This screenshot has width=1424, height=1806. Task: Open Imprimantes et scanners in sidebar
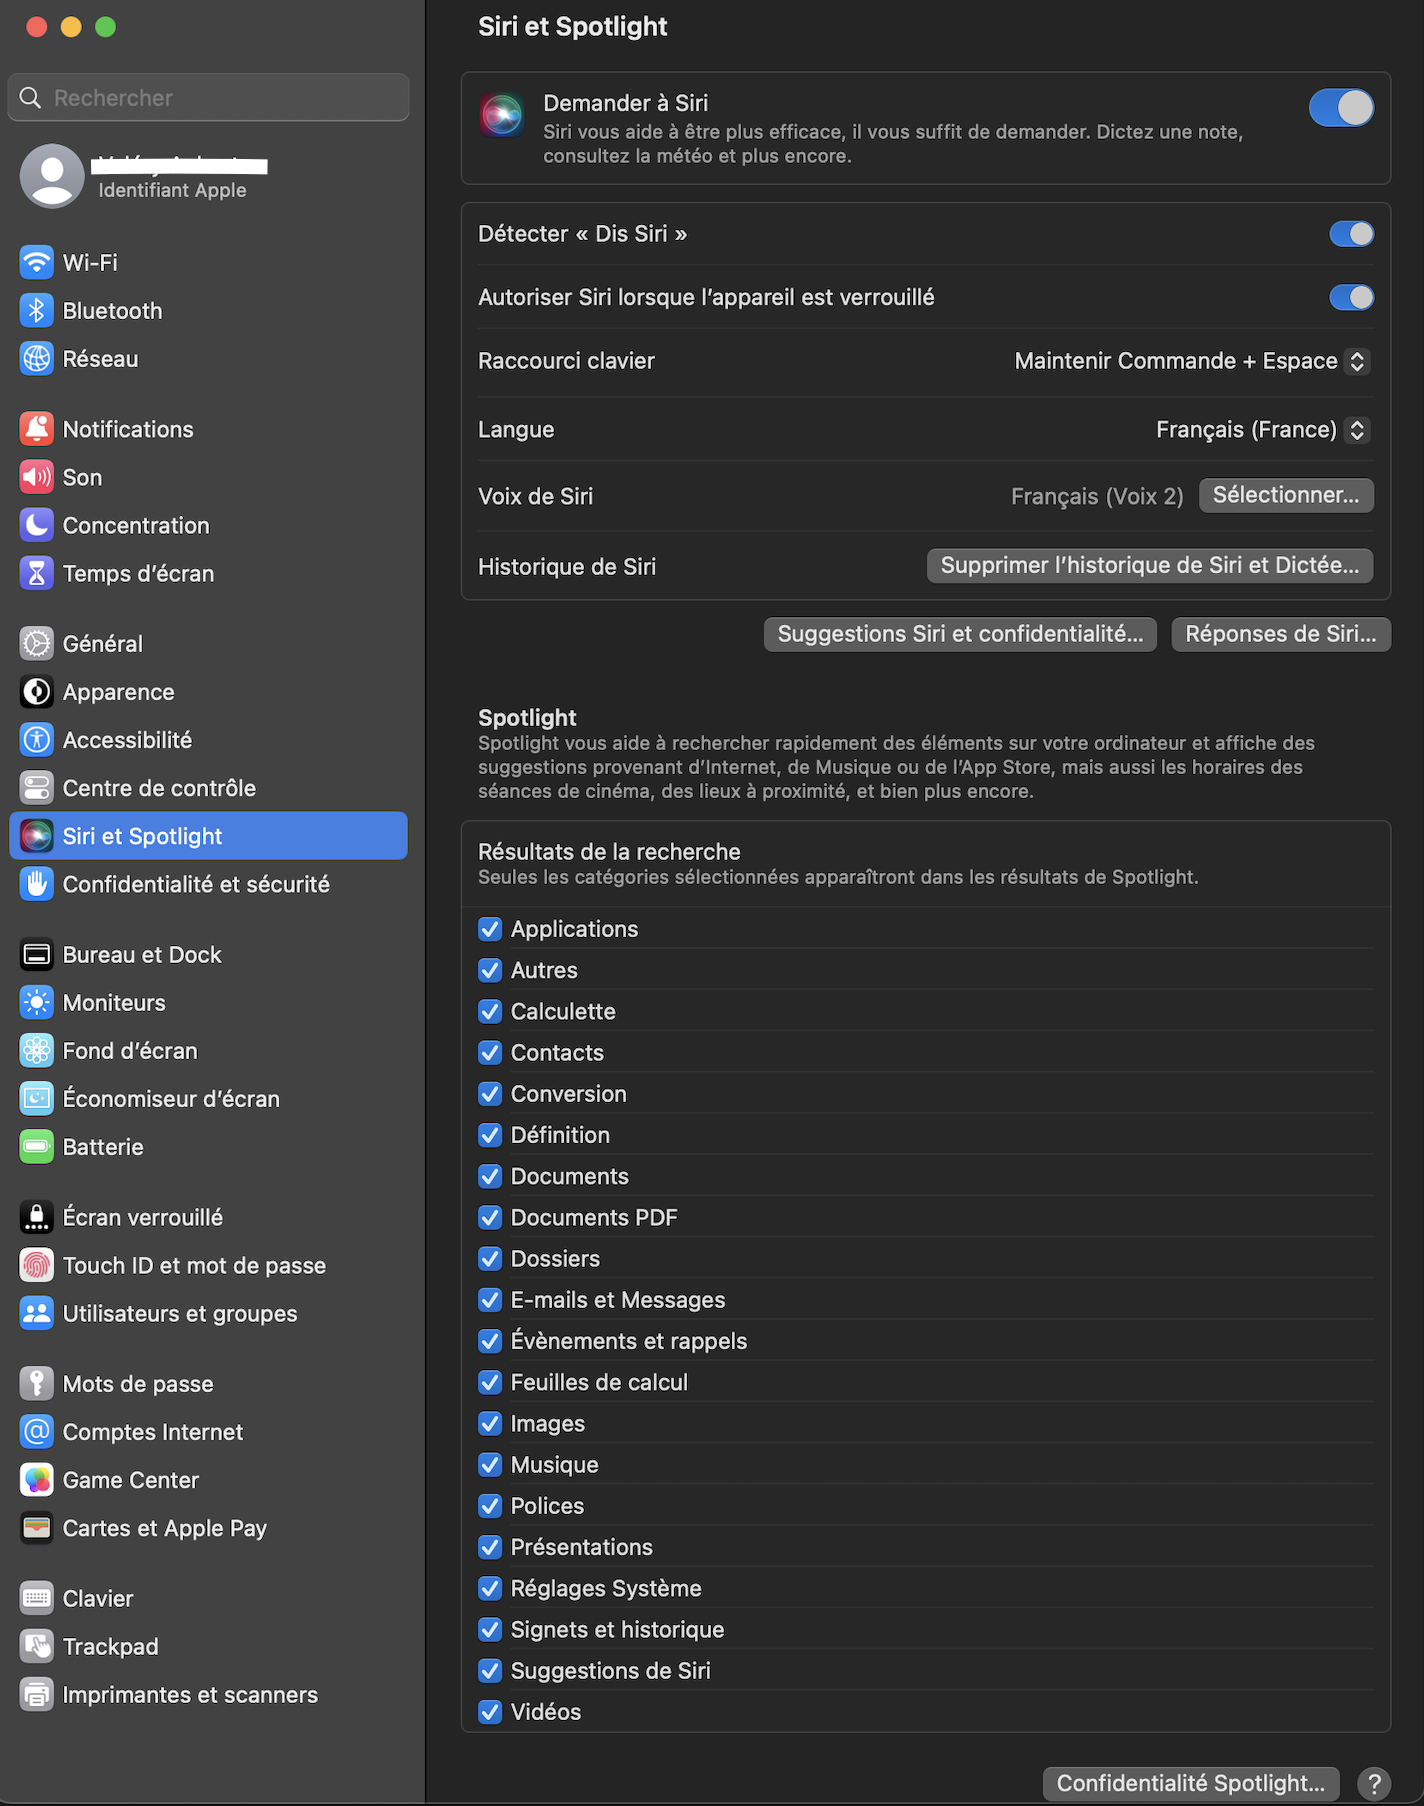click(x=208, y=1695)
